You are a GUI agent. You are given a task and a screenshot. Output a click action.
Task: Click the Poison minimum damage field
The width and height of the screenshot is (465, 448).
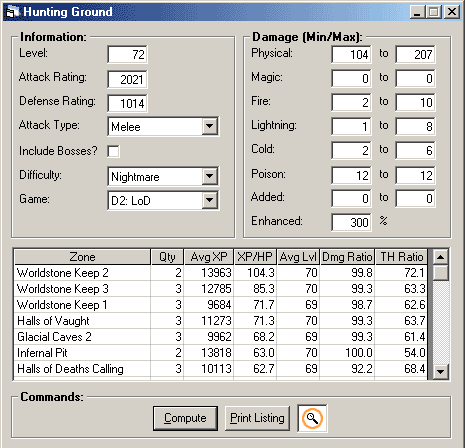(x=351, y=175)
